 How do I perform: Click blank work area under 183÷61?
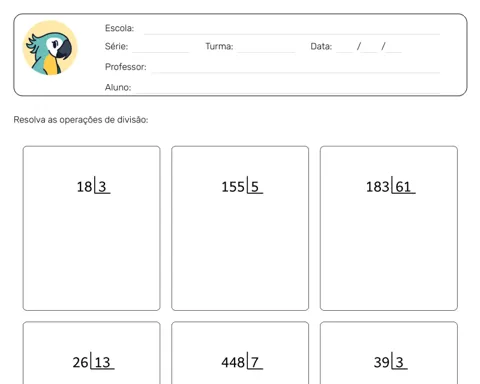coord(389,253)
